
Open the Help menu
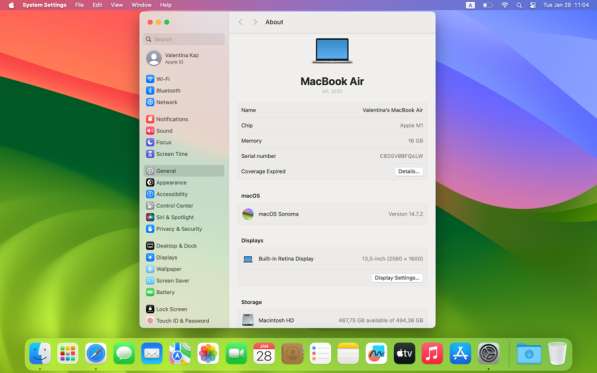(165, 5)
